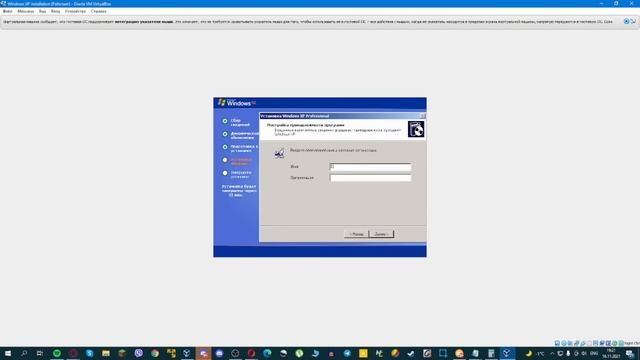
Task: Open Google Chrome from the taskbar
Action: (x=155, y=353)
